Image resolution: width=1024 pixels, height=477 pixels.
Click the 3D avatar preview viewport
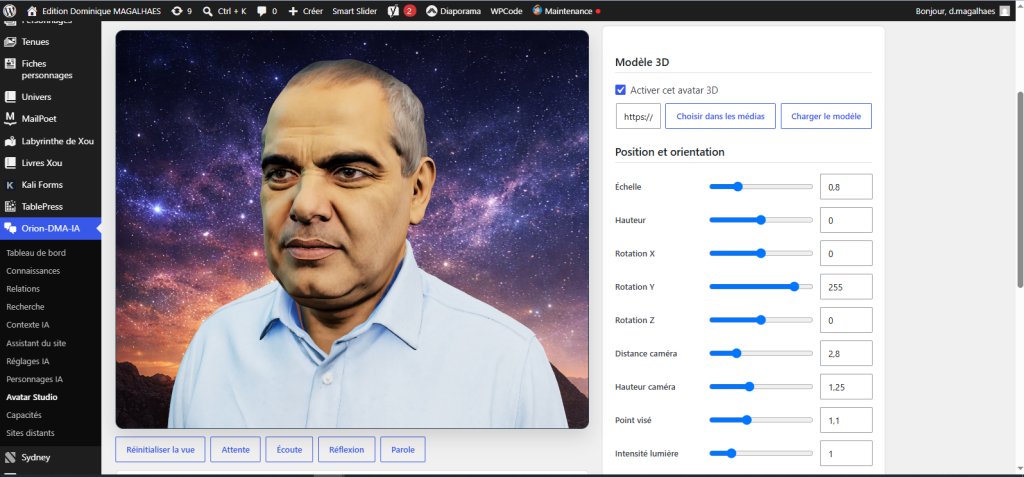[x=352, y=229]
